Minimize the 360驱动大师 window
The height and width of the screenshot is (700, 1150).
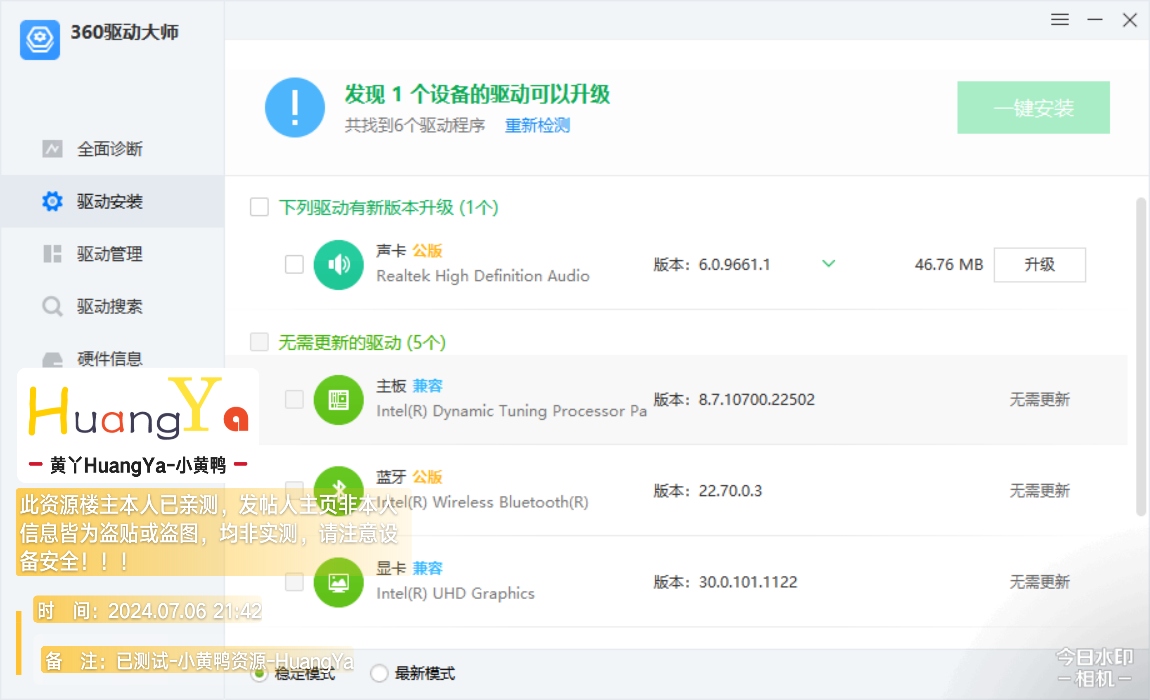coord(1095,20)
